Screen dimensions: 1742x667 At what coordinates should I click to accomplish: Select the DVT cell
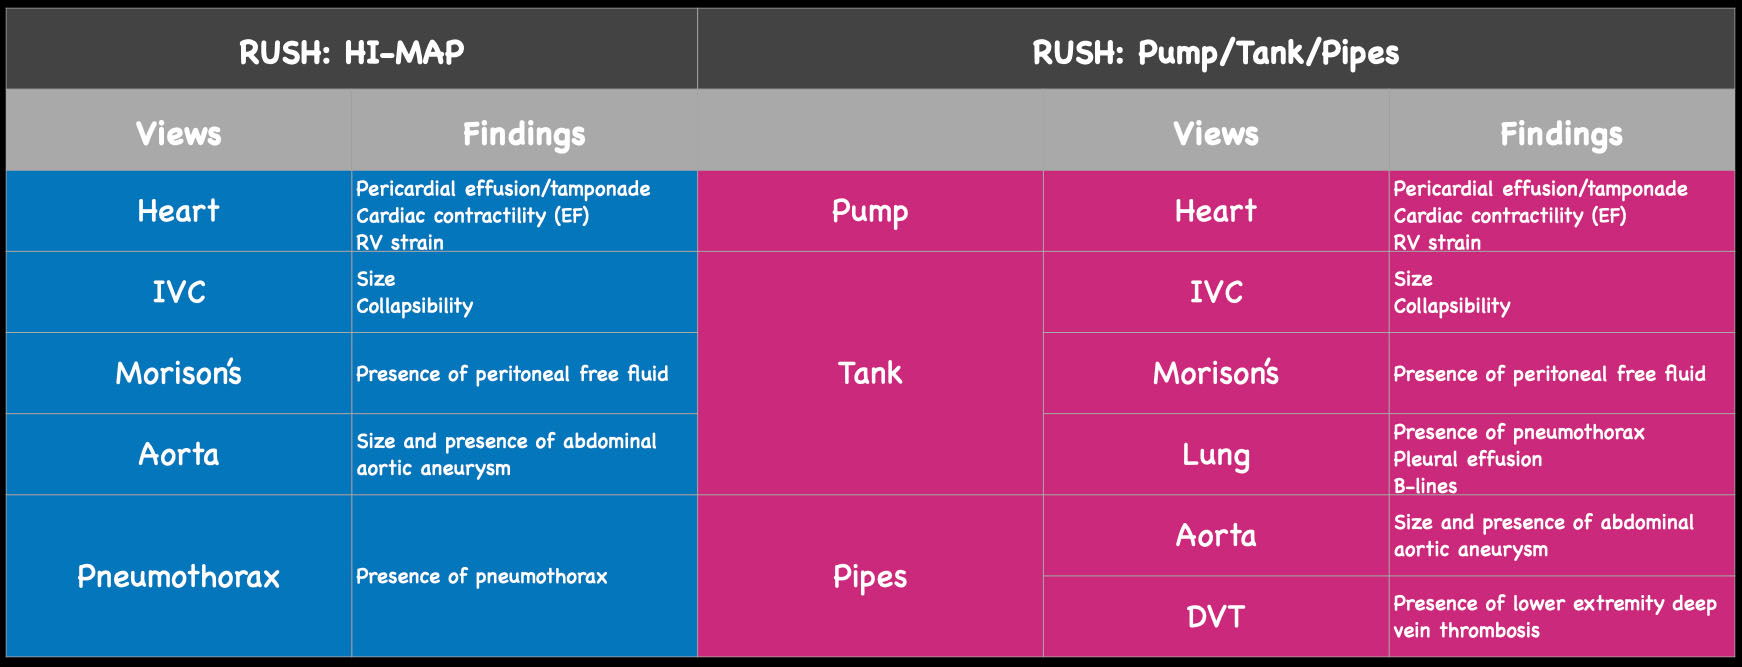click(1215, 616)
